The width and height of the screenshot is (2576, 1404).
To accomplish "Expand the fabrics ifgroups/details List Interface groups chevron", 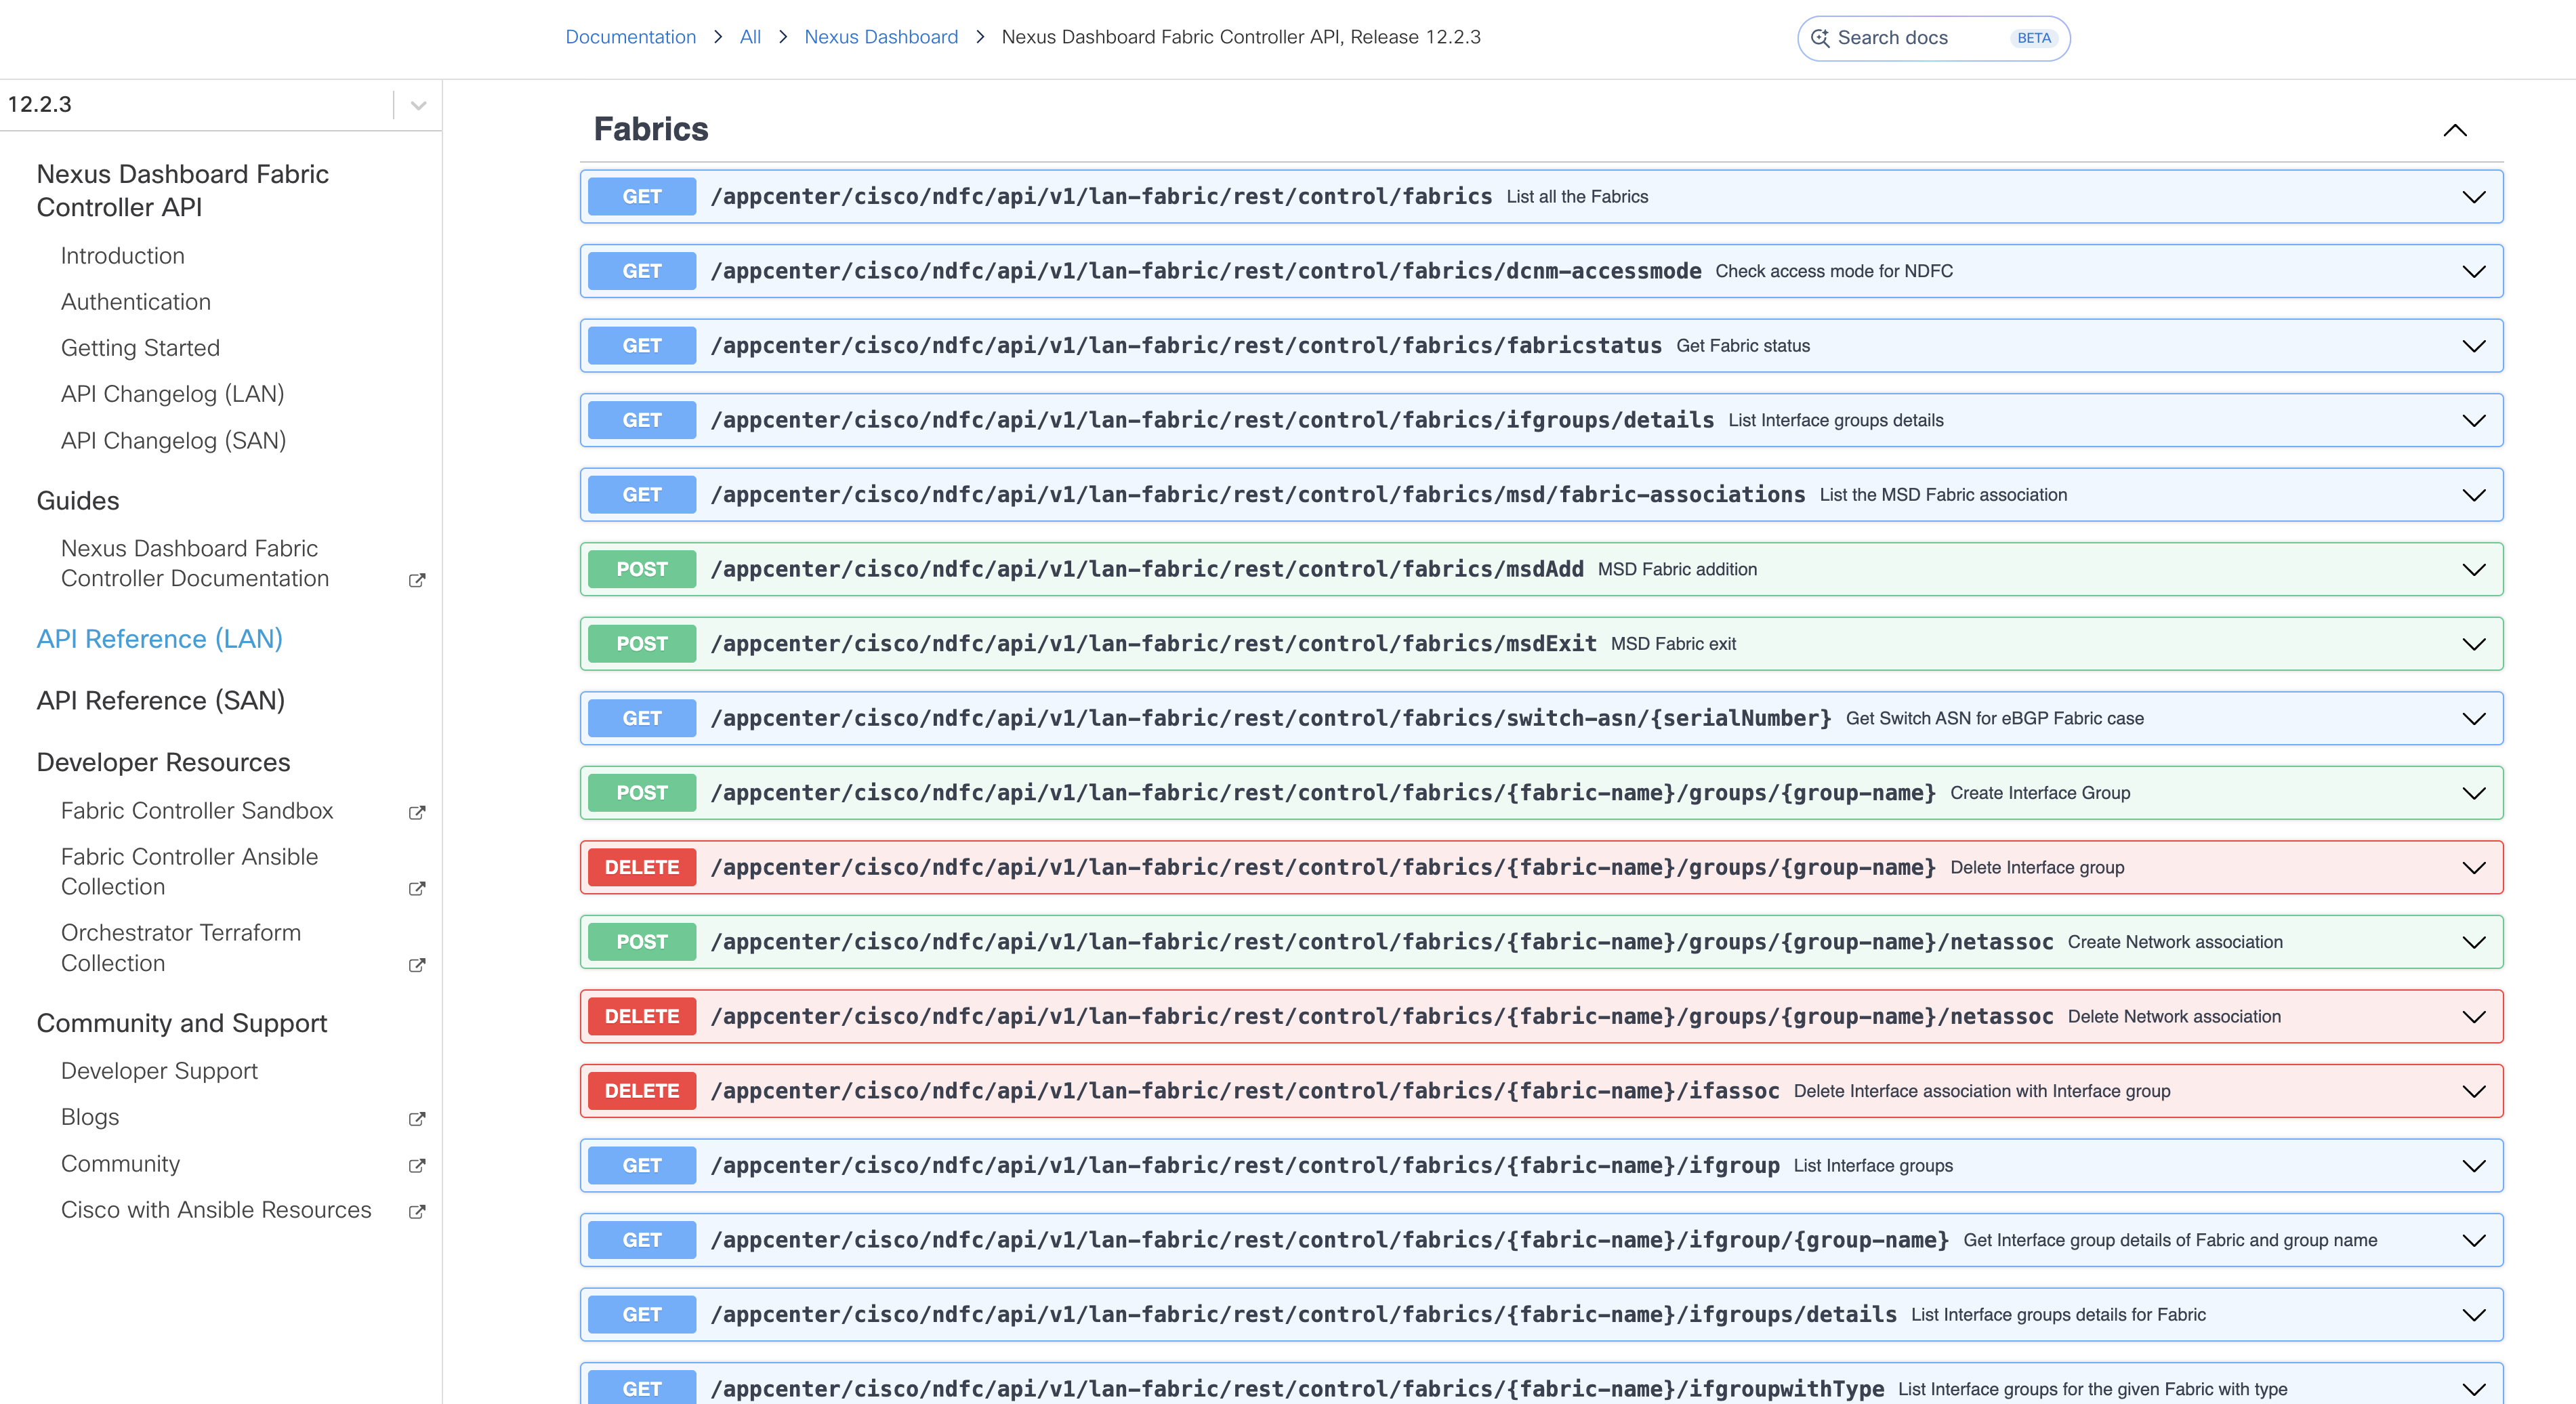I will (x=2474, y=420).
